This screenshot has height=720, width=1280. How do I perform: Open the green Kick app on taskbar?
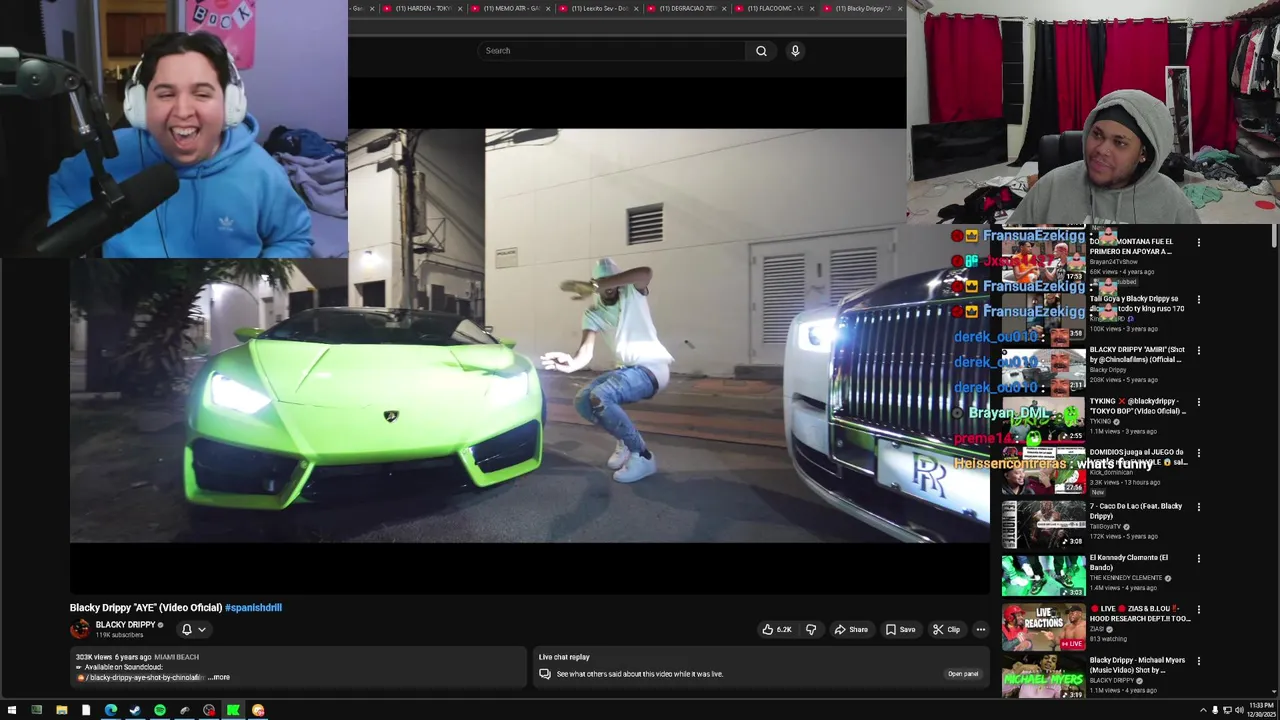coord(233,710)
